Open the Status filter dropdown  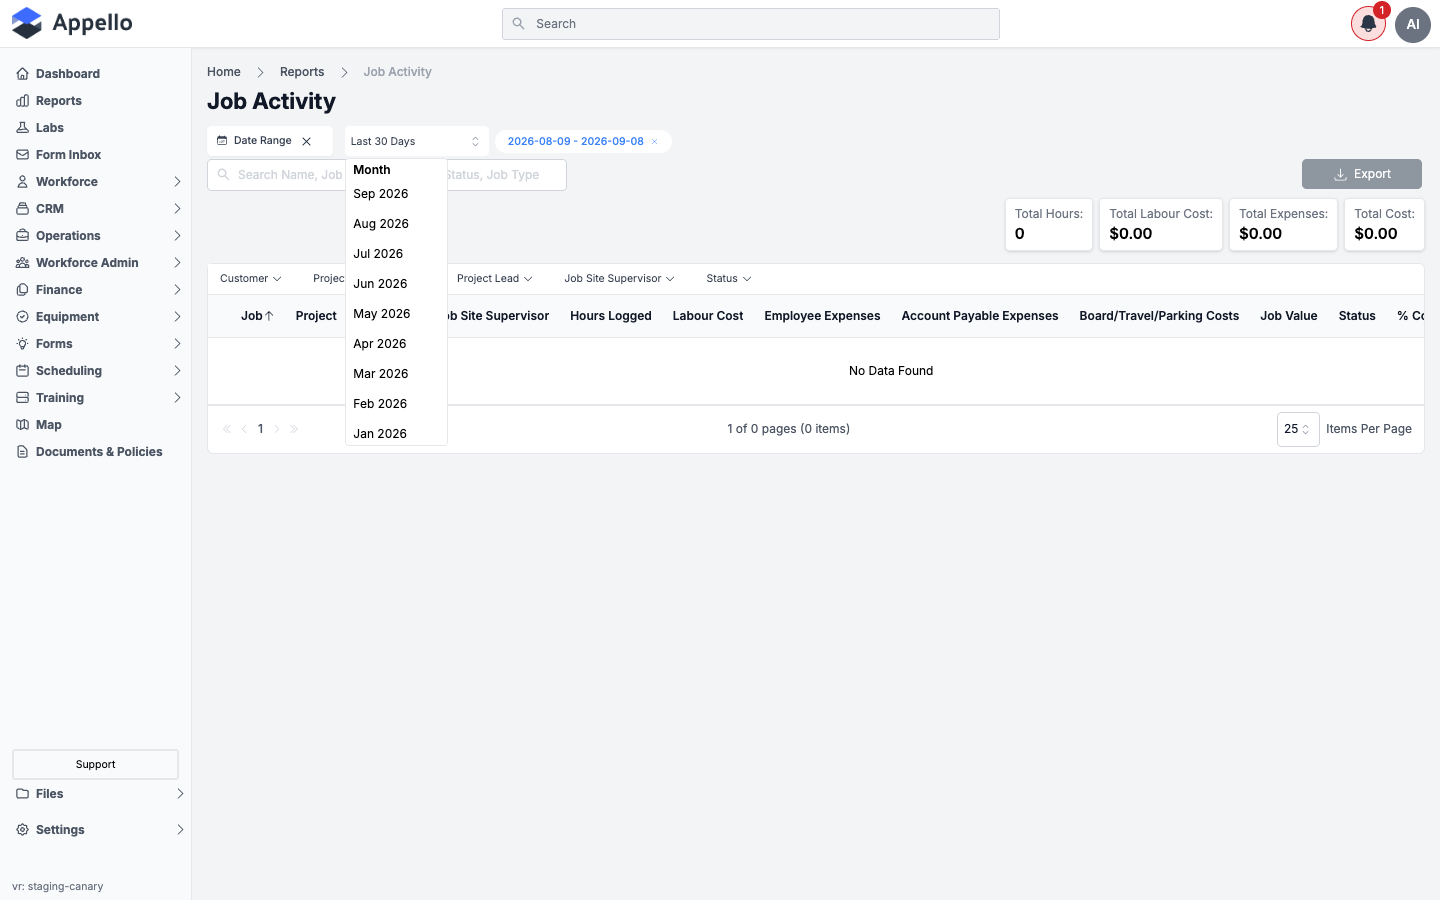729,279
